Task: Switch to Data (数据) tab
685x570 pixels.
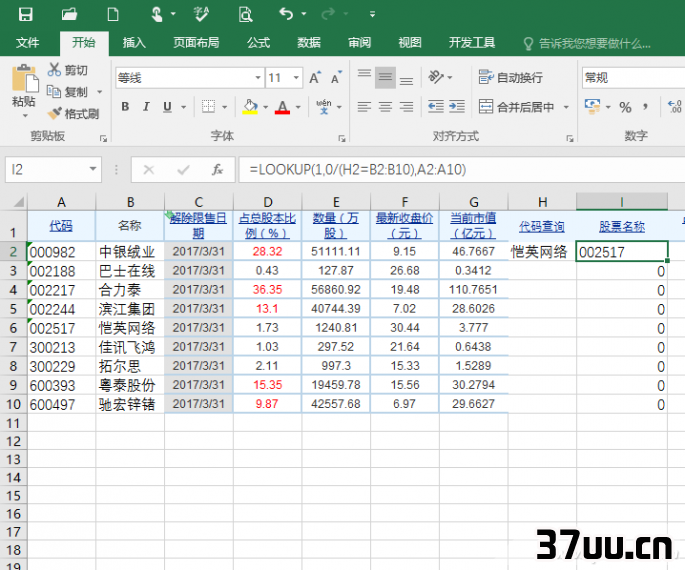Action: (309, 43)
